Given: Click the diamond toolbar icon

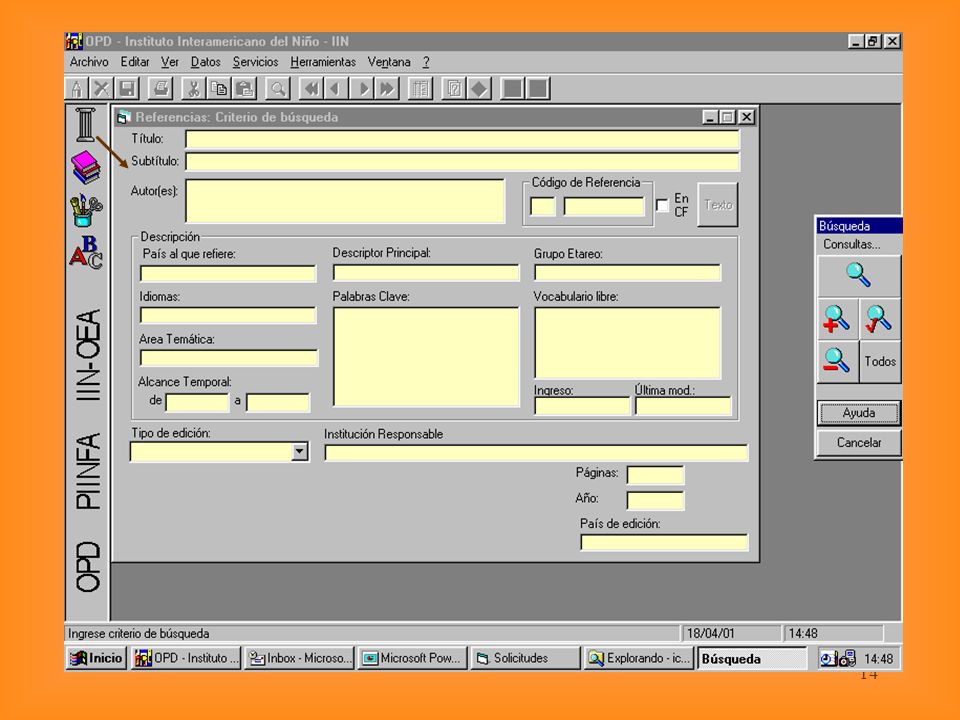Looking at the screenshot, I should click(x=479, y=89).
